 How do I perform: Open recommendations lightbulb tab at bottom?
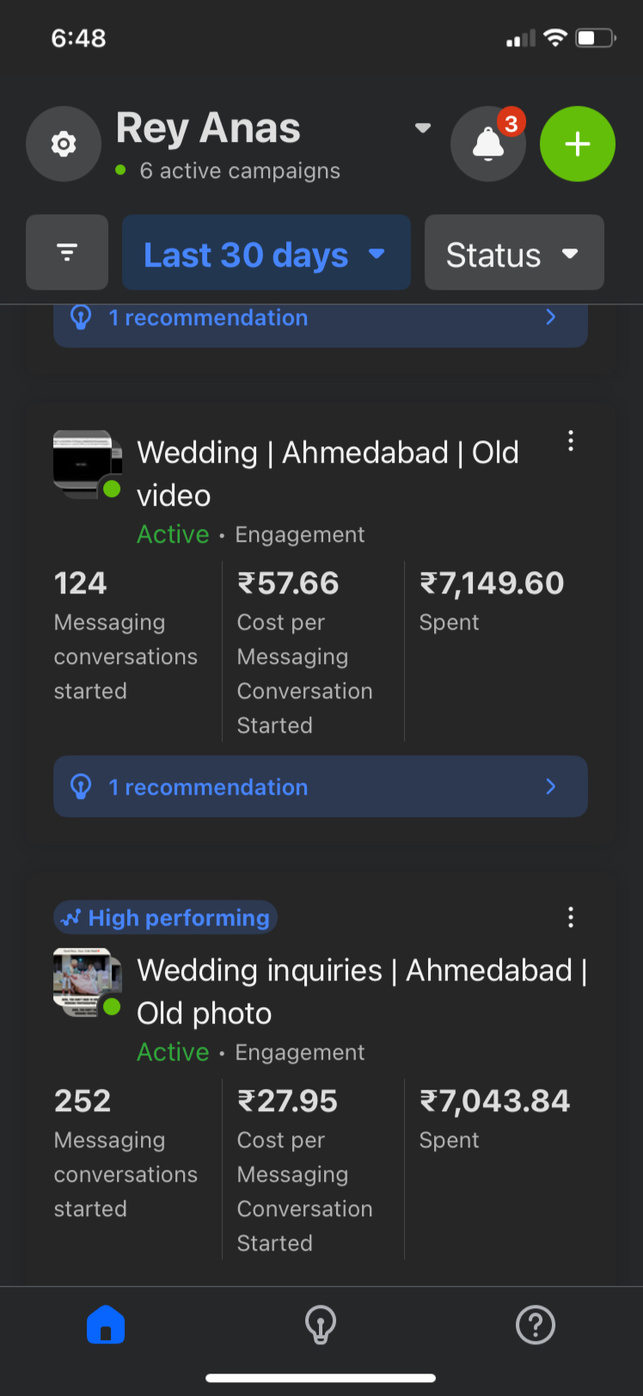pos(320,1325)
